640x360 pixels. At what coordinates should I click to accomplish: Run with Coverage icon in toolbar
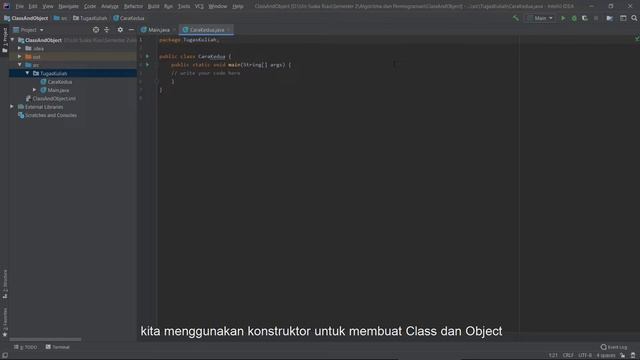click(x=584, y=18)
